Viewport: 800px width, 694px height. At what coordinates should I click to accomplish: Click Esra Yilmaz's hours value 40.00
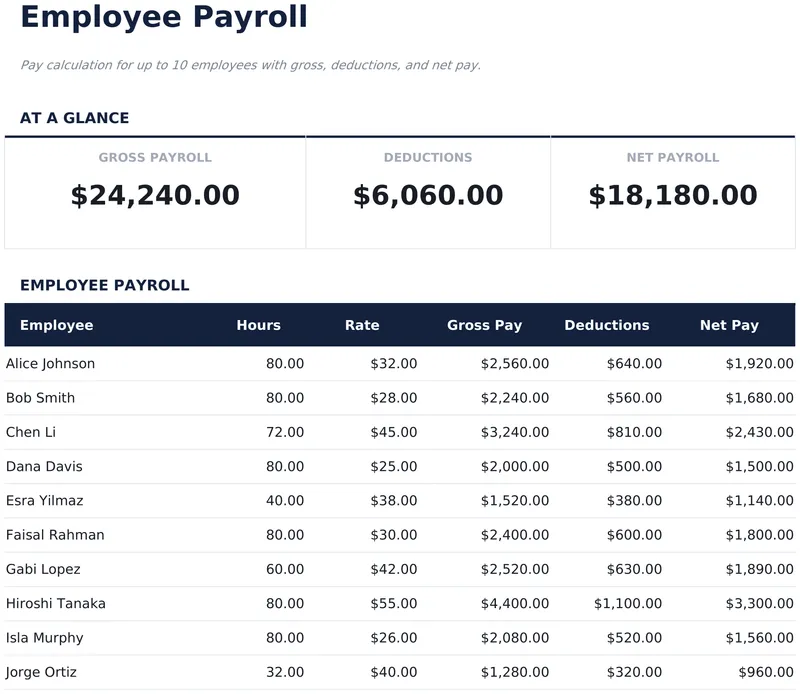[285, 500]
